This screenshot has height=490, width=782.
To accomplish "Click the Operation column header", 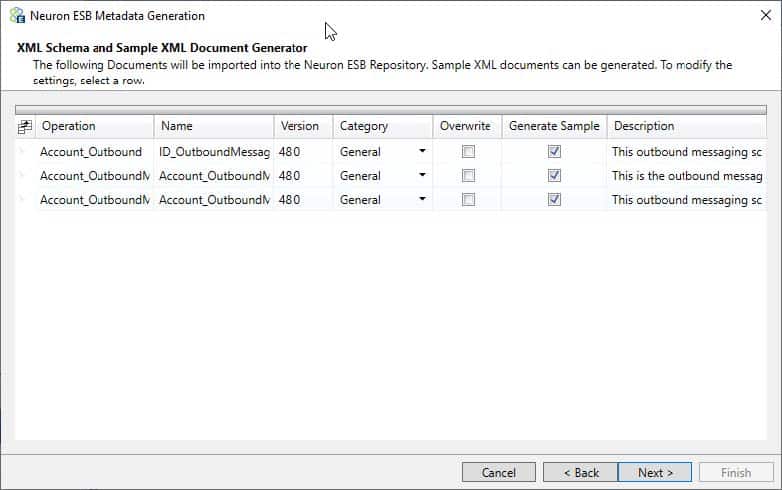I will pos(94,127).
